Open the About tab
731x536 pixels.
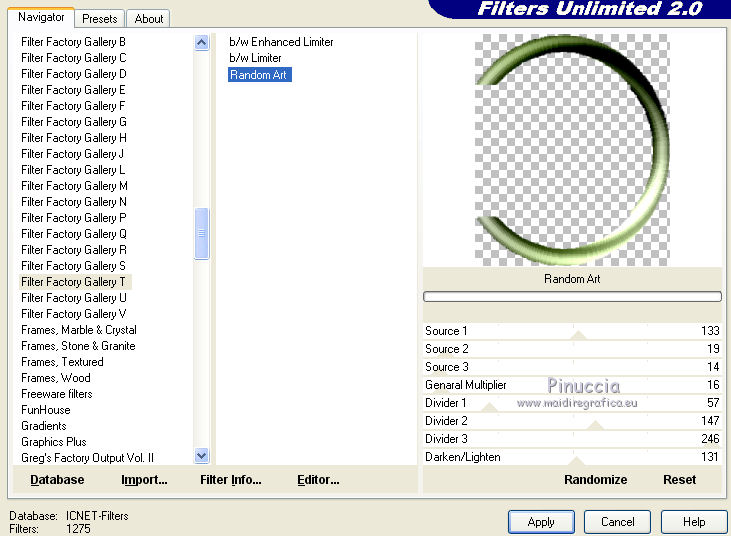coord(149,19)
